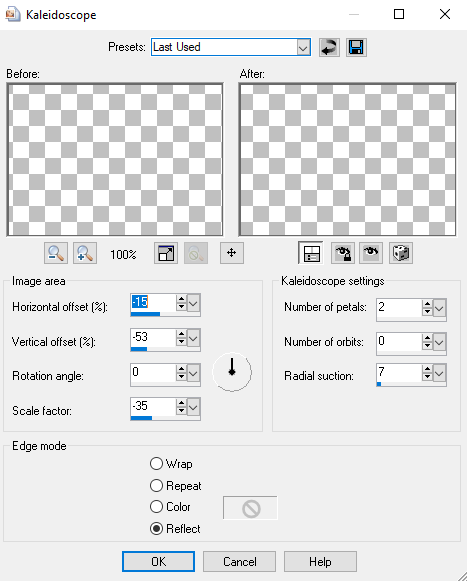This screenshot has width=467, height=581.
Task: Toggle the show/hide previews icon
Action: point(311,253)
